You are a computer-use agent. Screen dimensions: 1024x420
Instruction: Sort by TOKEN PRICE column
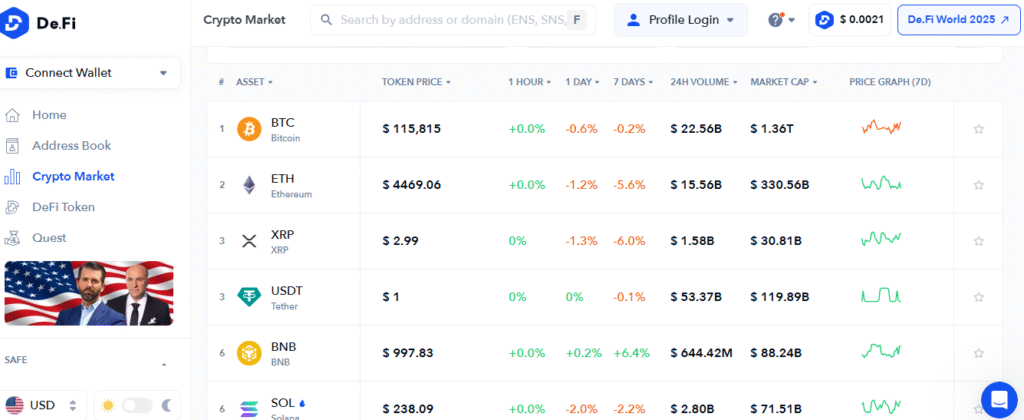416,82
